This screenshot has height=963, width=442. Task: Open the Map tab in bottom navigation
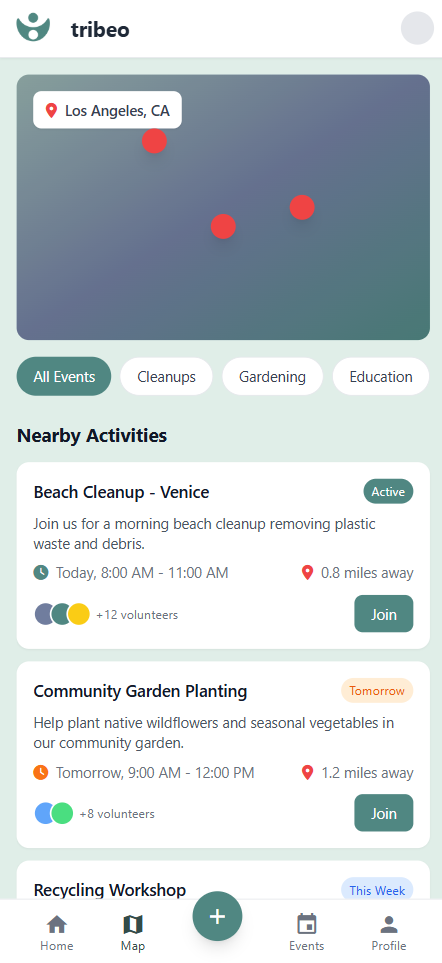coord(133,932)
